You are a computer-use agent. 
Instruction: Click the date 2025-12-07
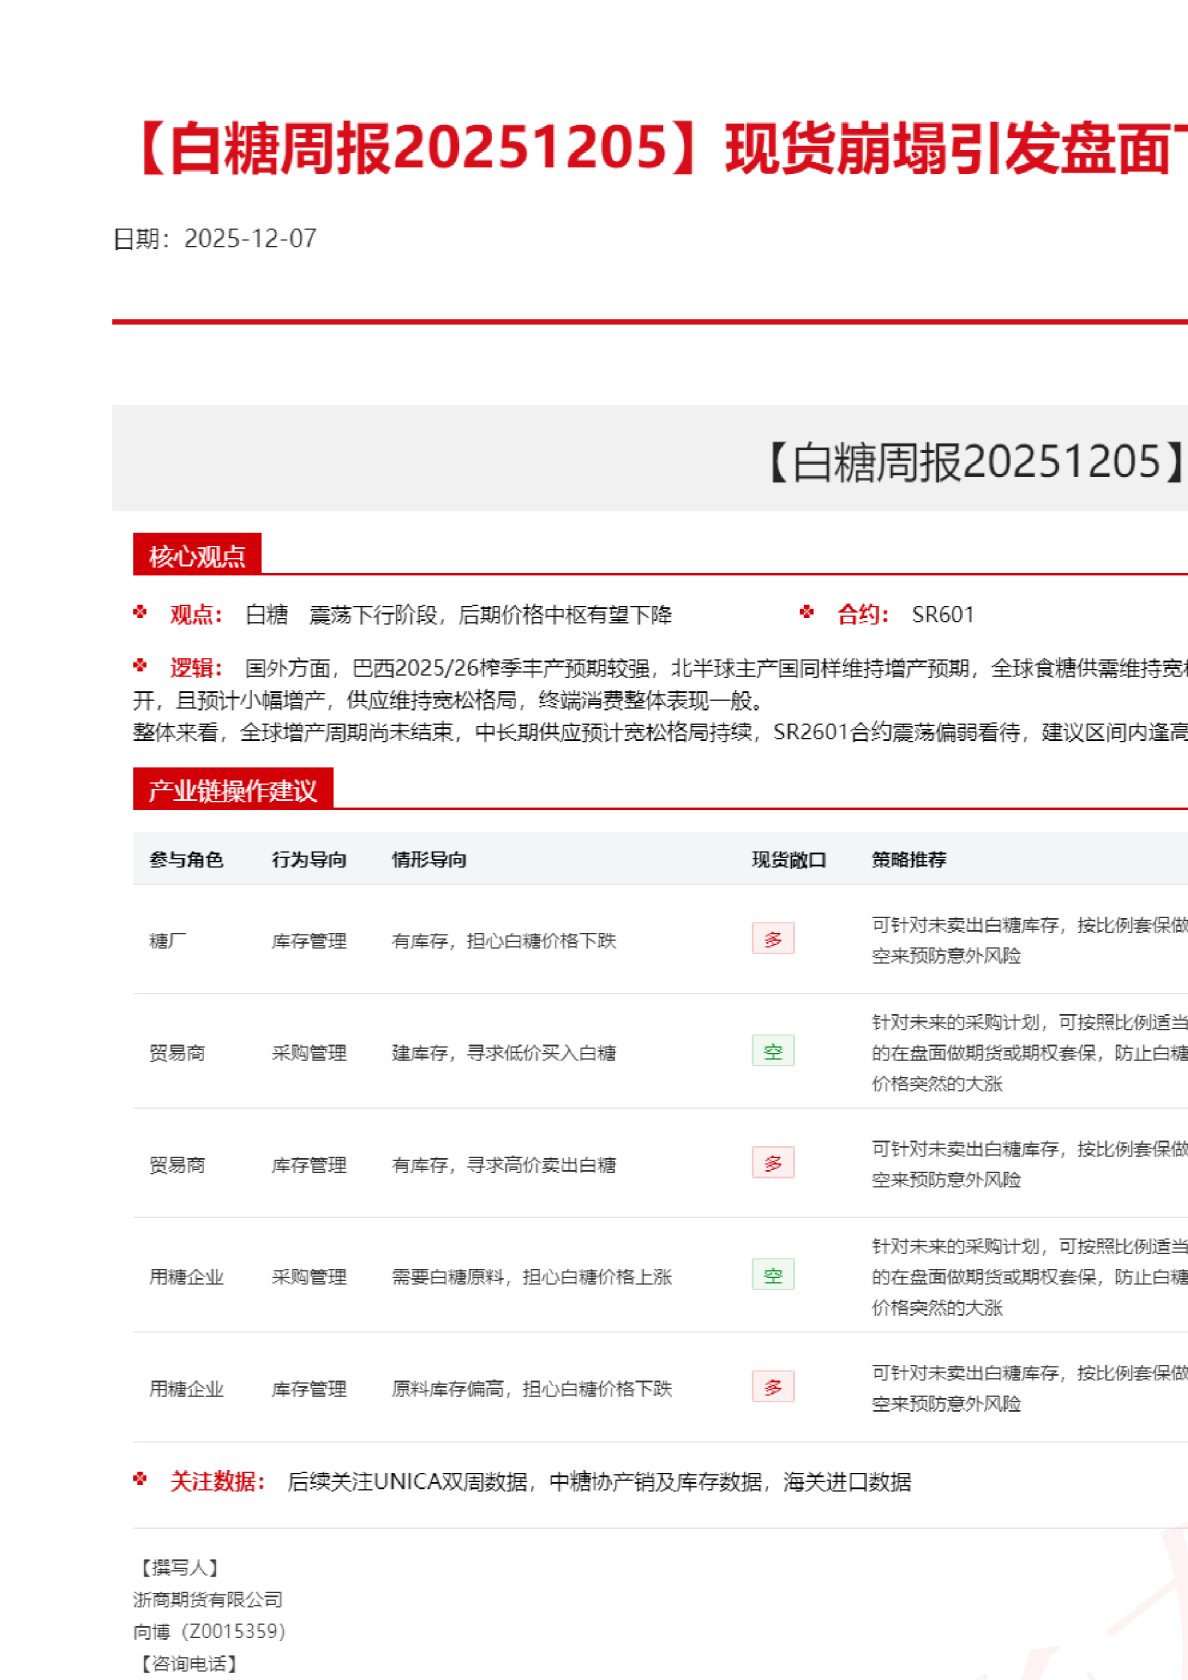pos(250,238)
